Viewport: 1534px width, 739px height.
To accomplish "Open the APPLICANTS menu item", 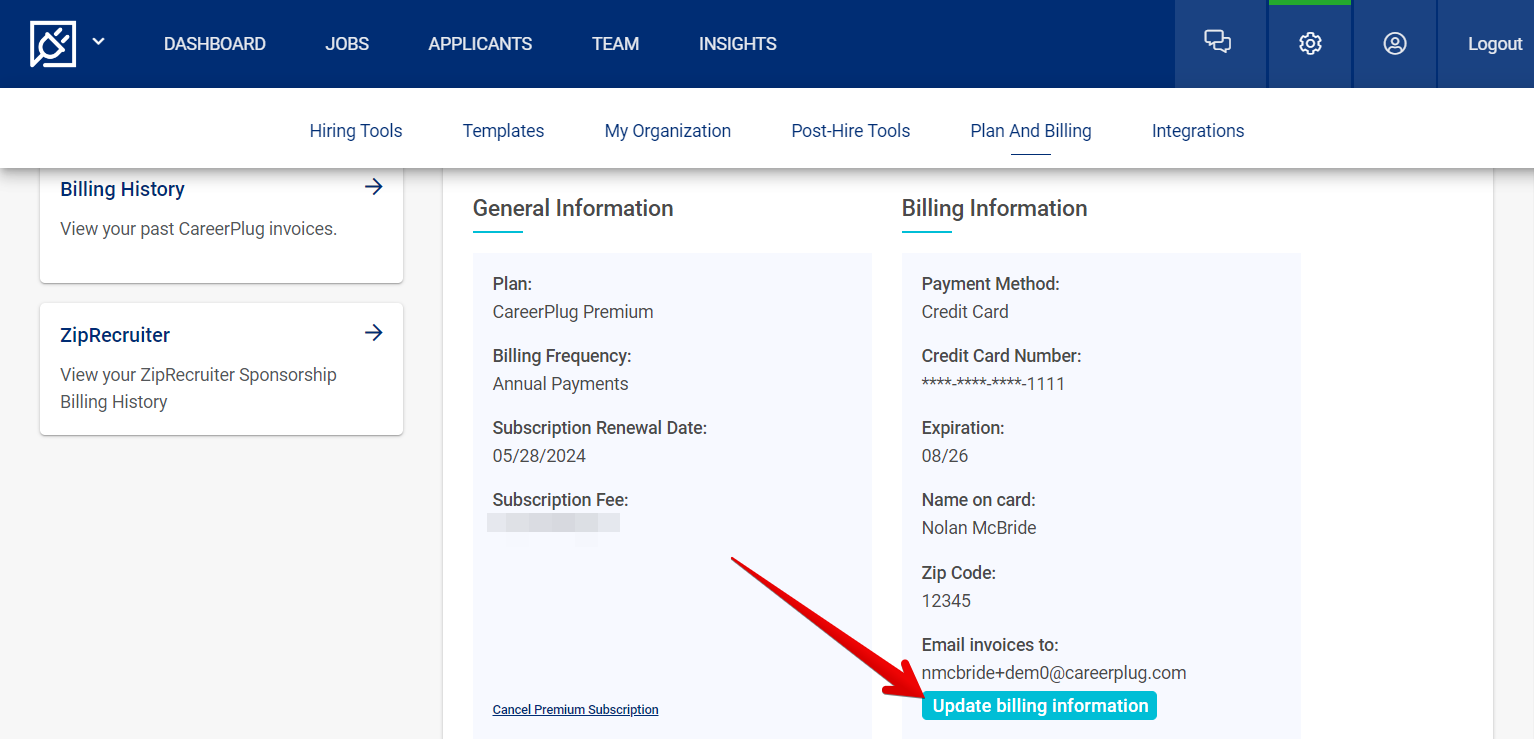I will point(480,44).
